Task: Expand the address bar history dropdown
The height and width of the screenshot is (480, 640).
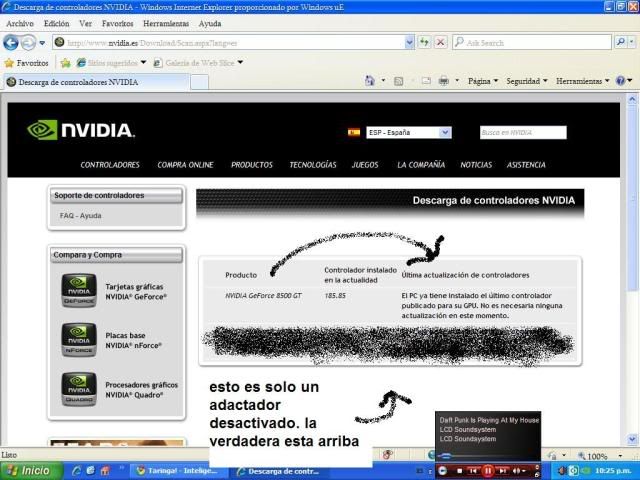Action: click(x=409, y=42)
